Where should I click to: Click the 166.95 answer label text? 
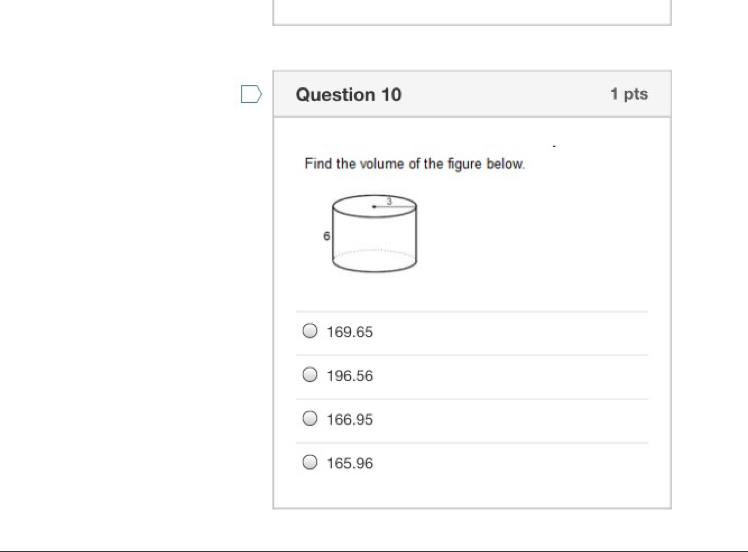coord(349,420)
